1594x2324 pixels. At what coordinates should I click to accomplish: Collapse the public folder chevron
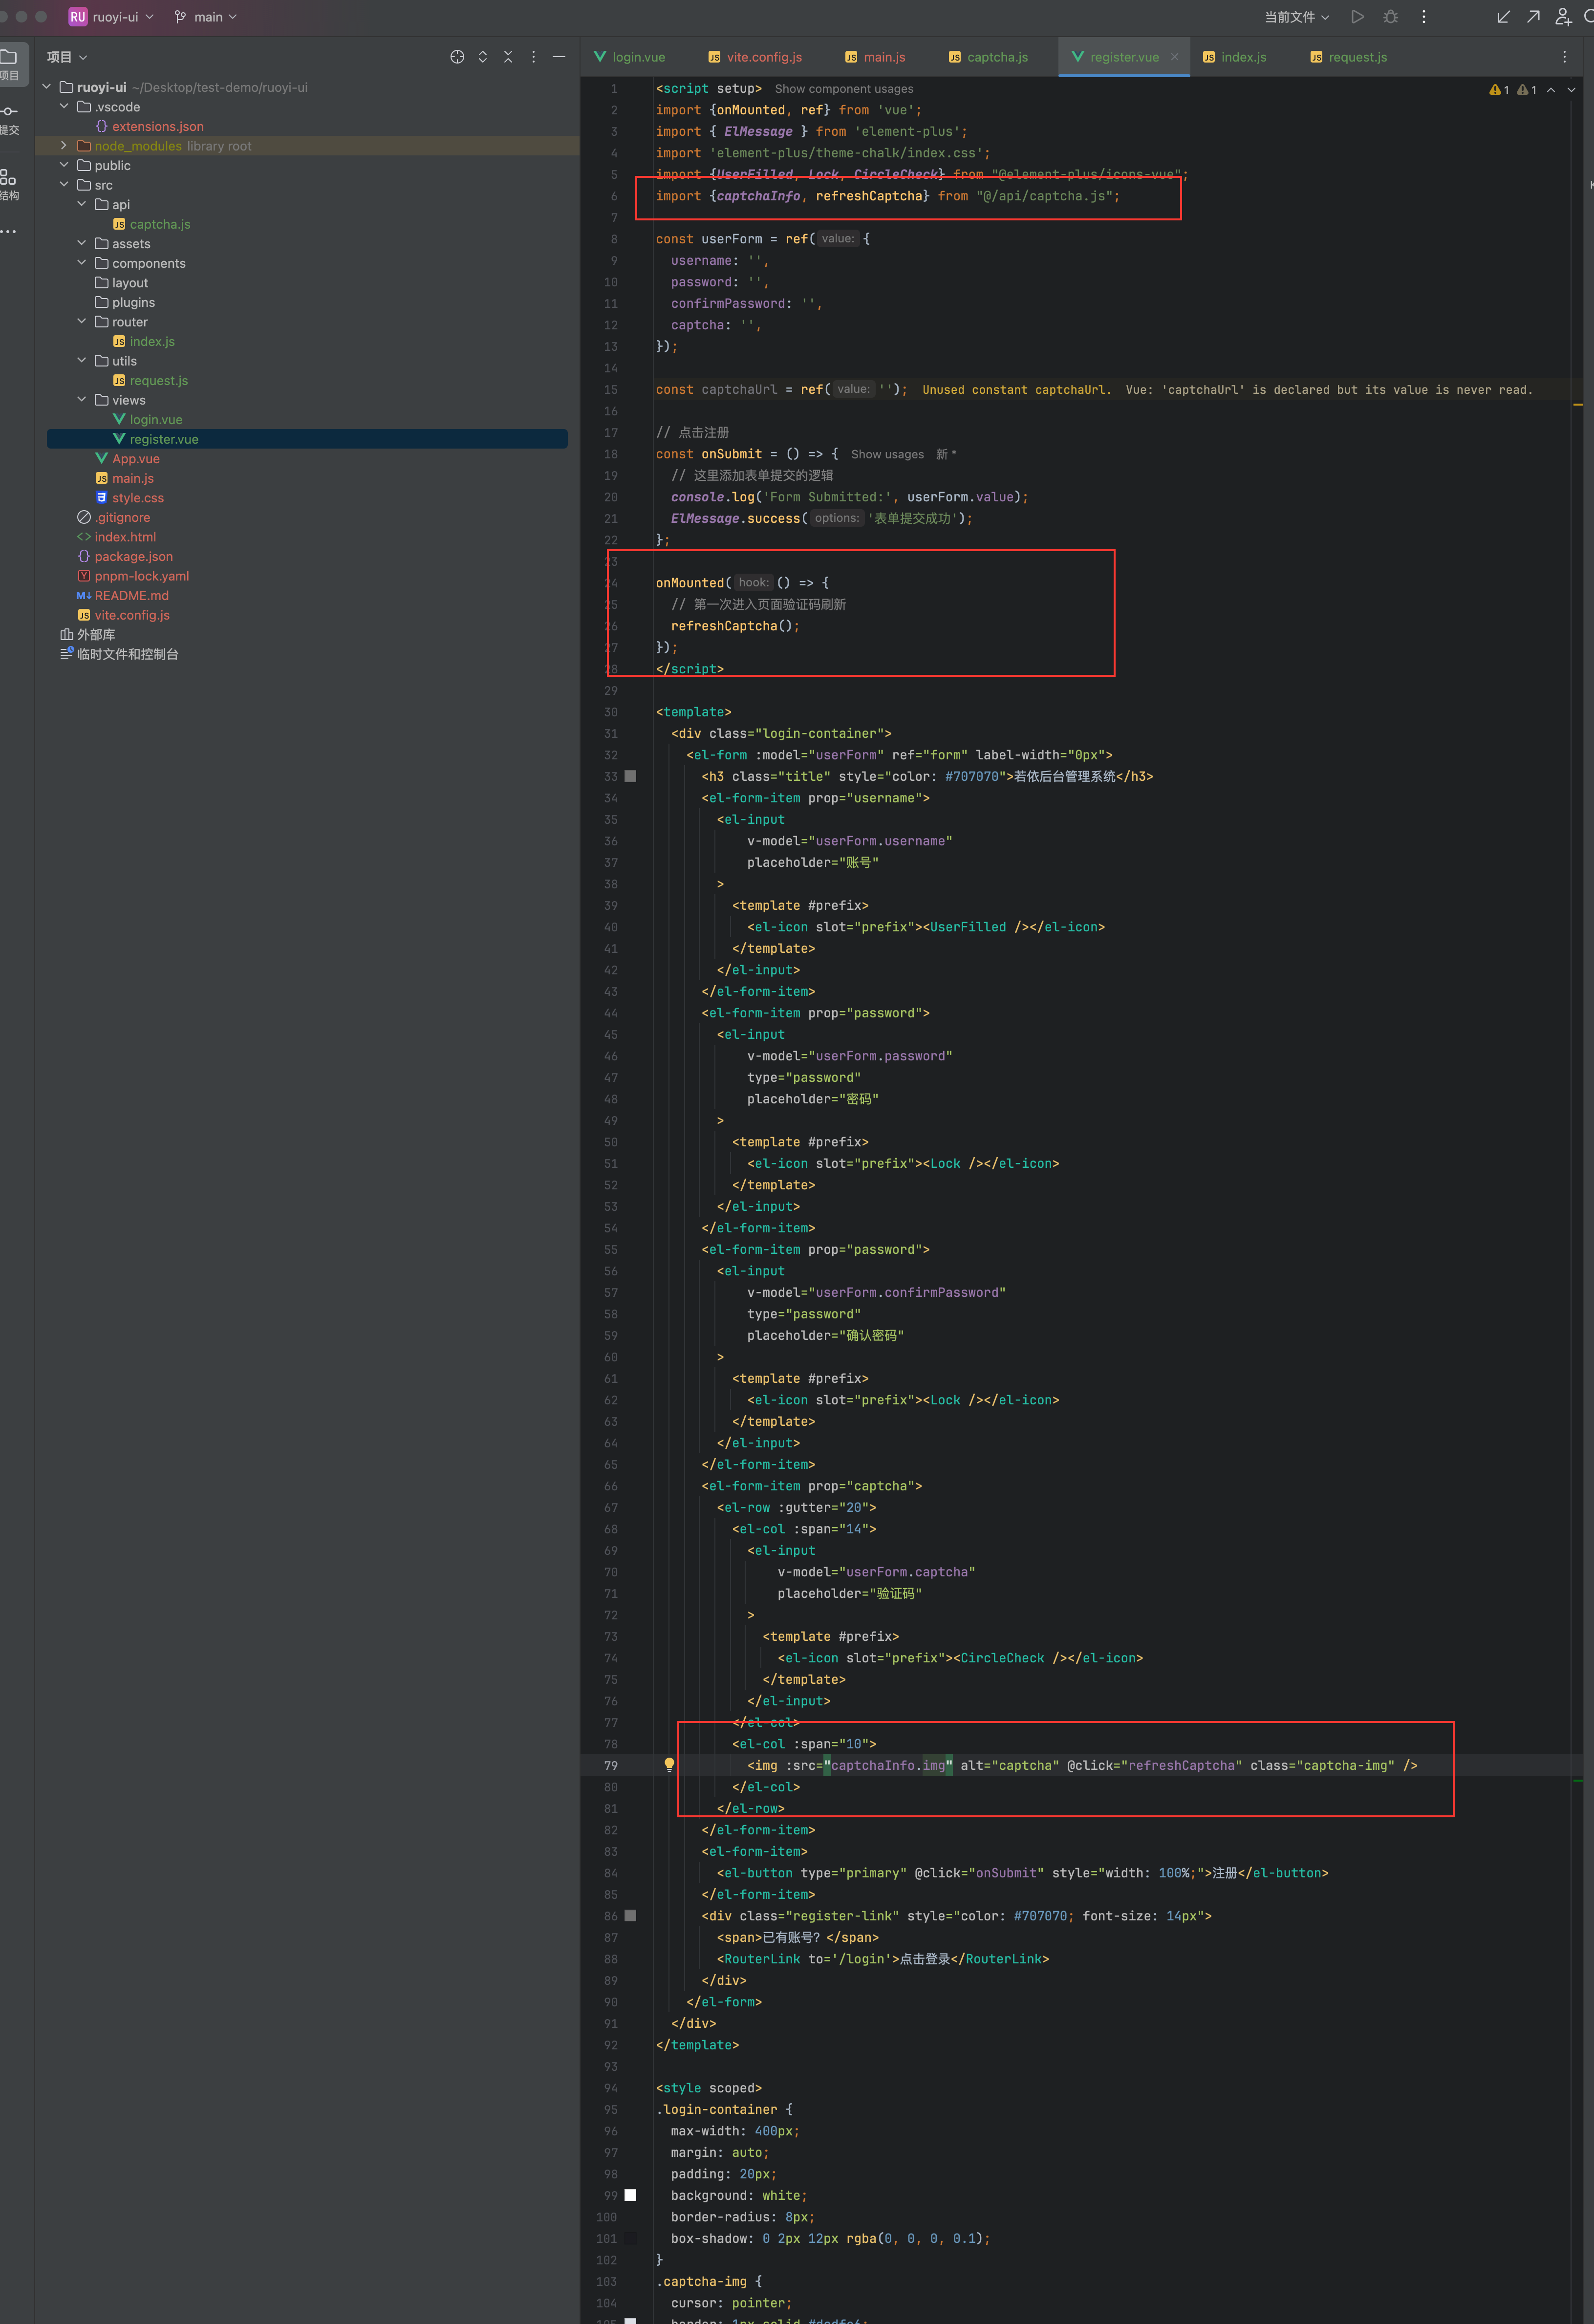64,165
